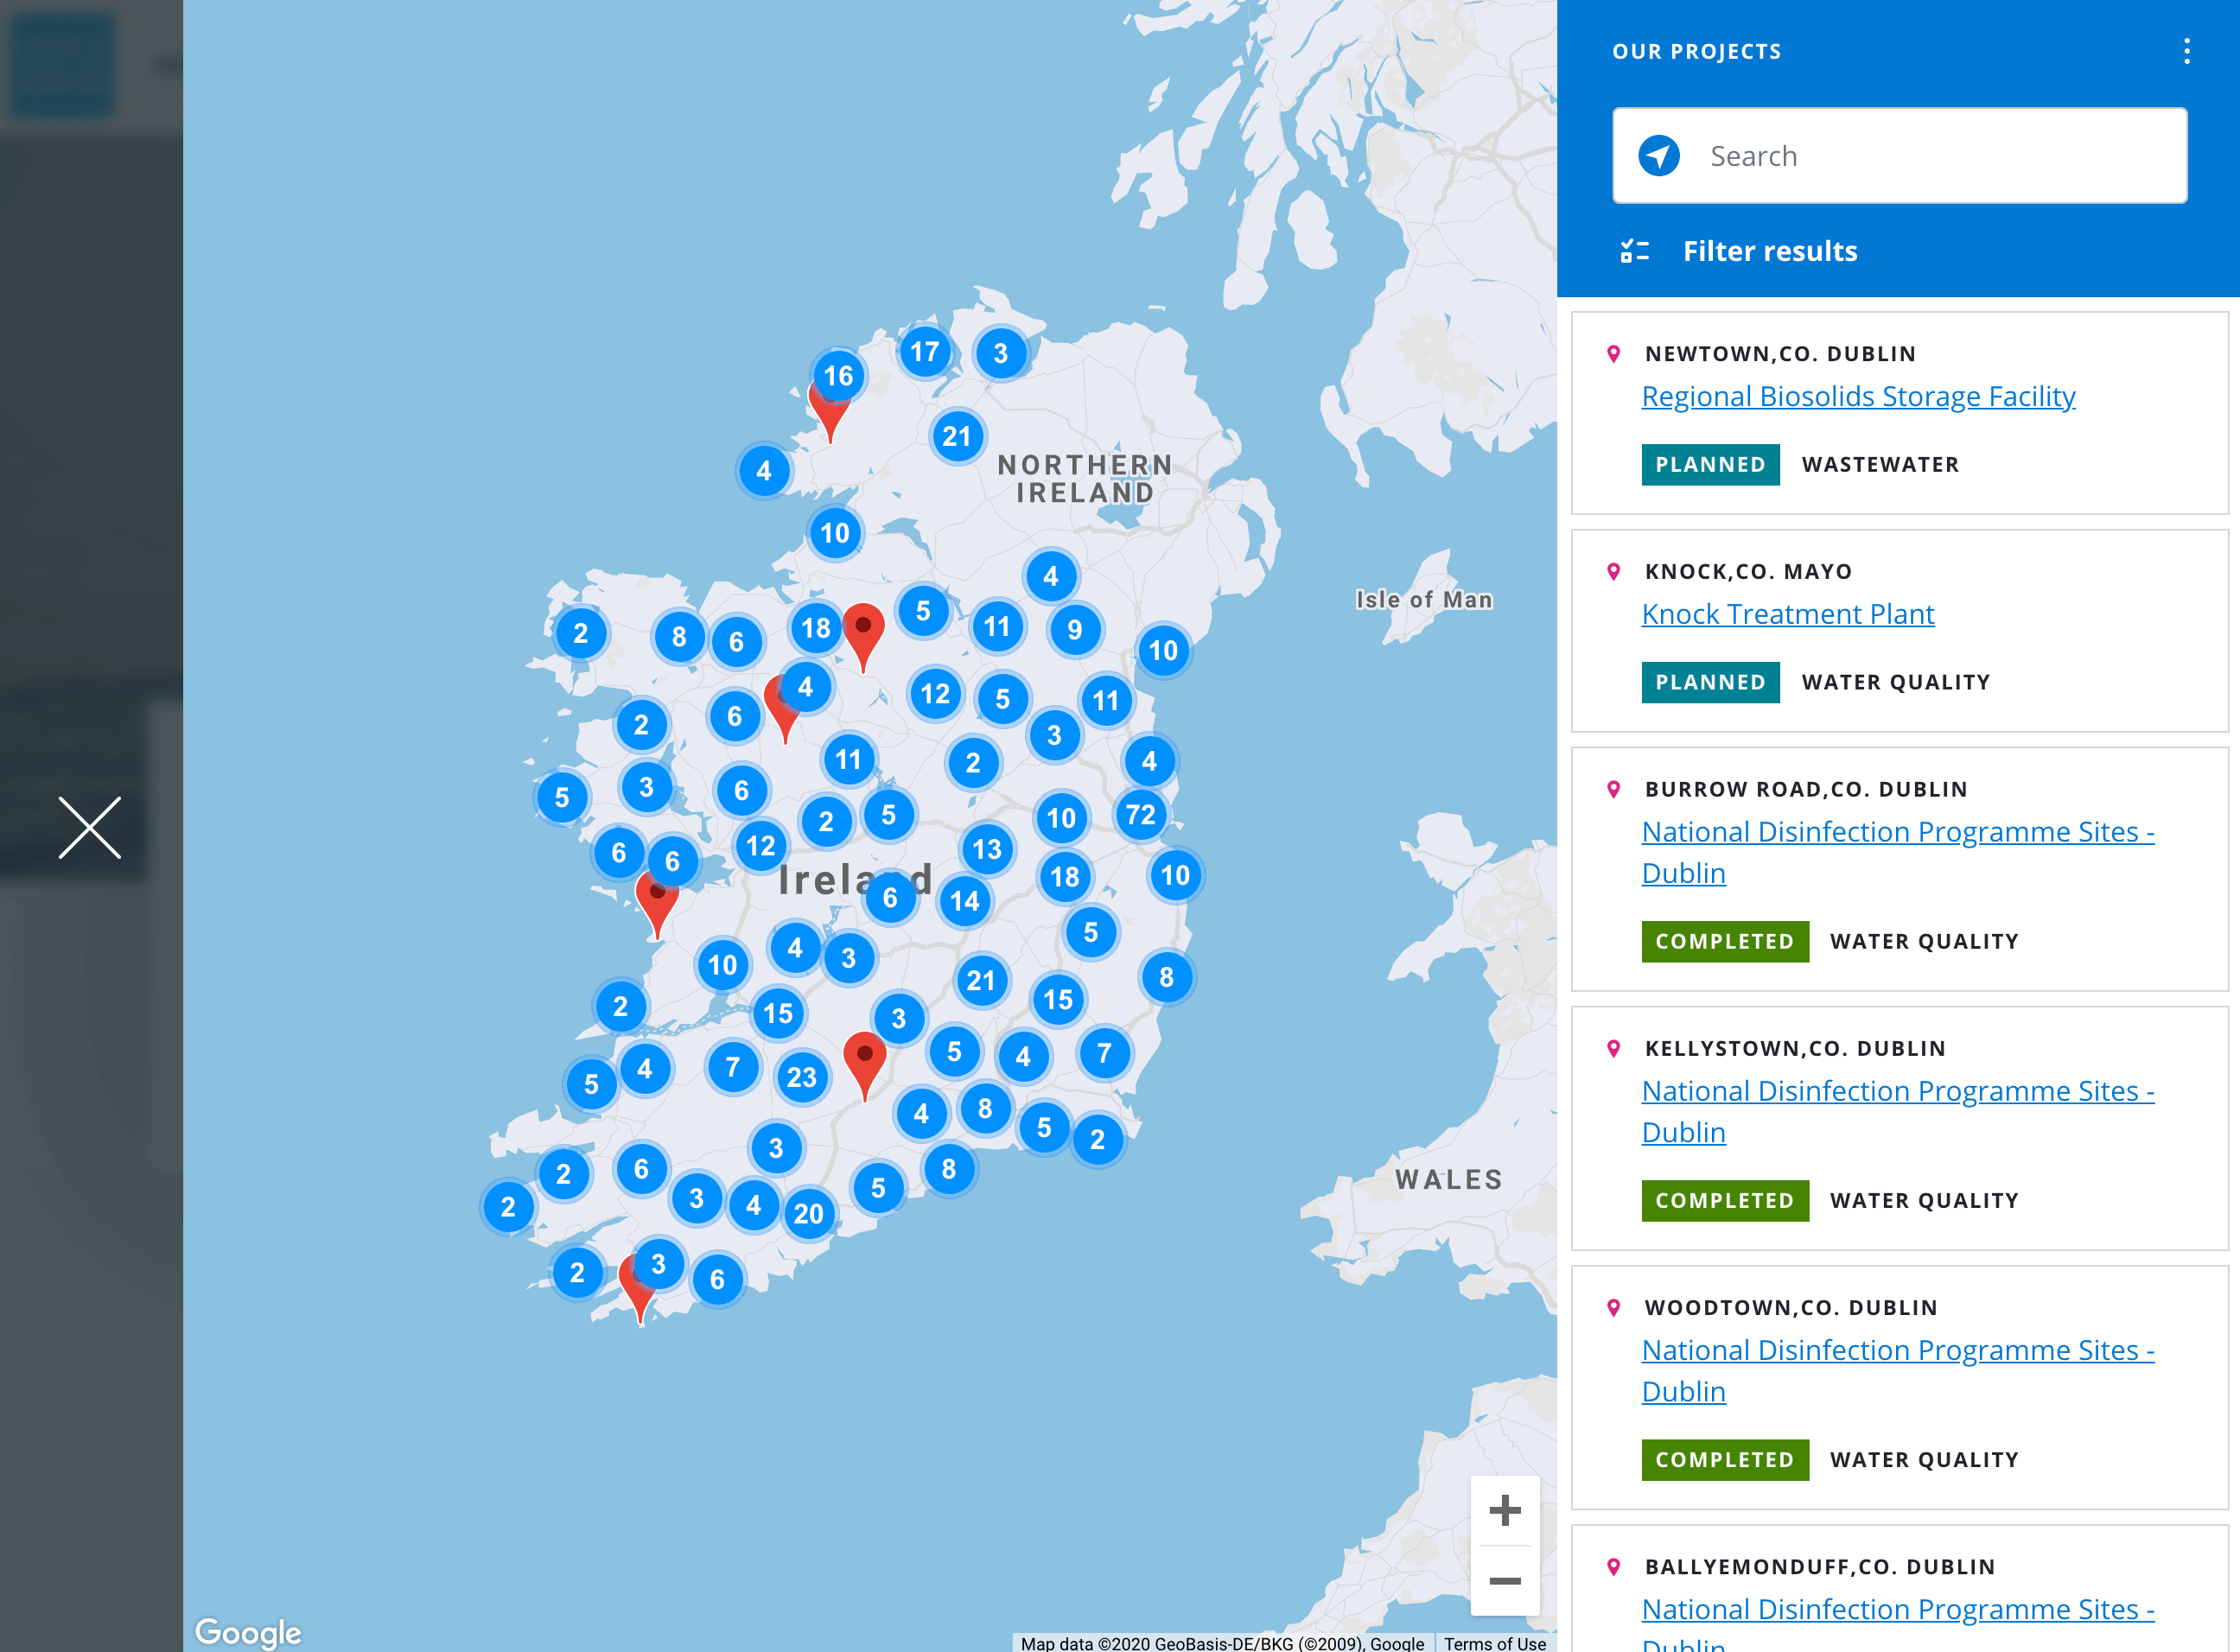Click the cluster marker showing 14
Screen dimensions: 2240x1652
coord(964,901)
